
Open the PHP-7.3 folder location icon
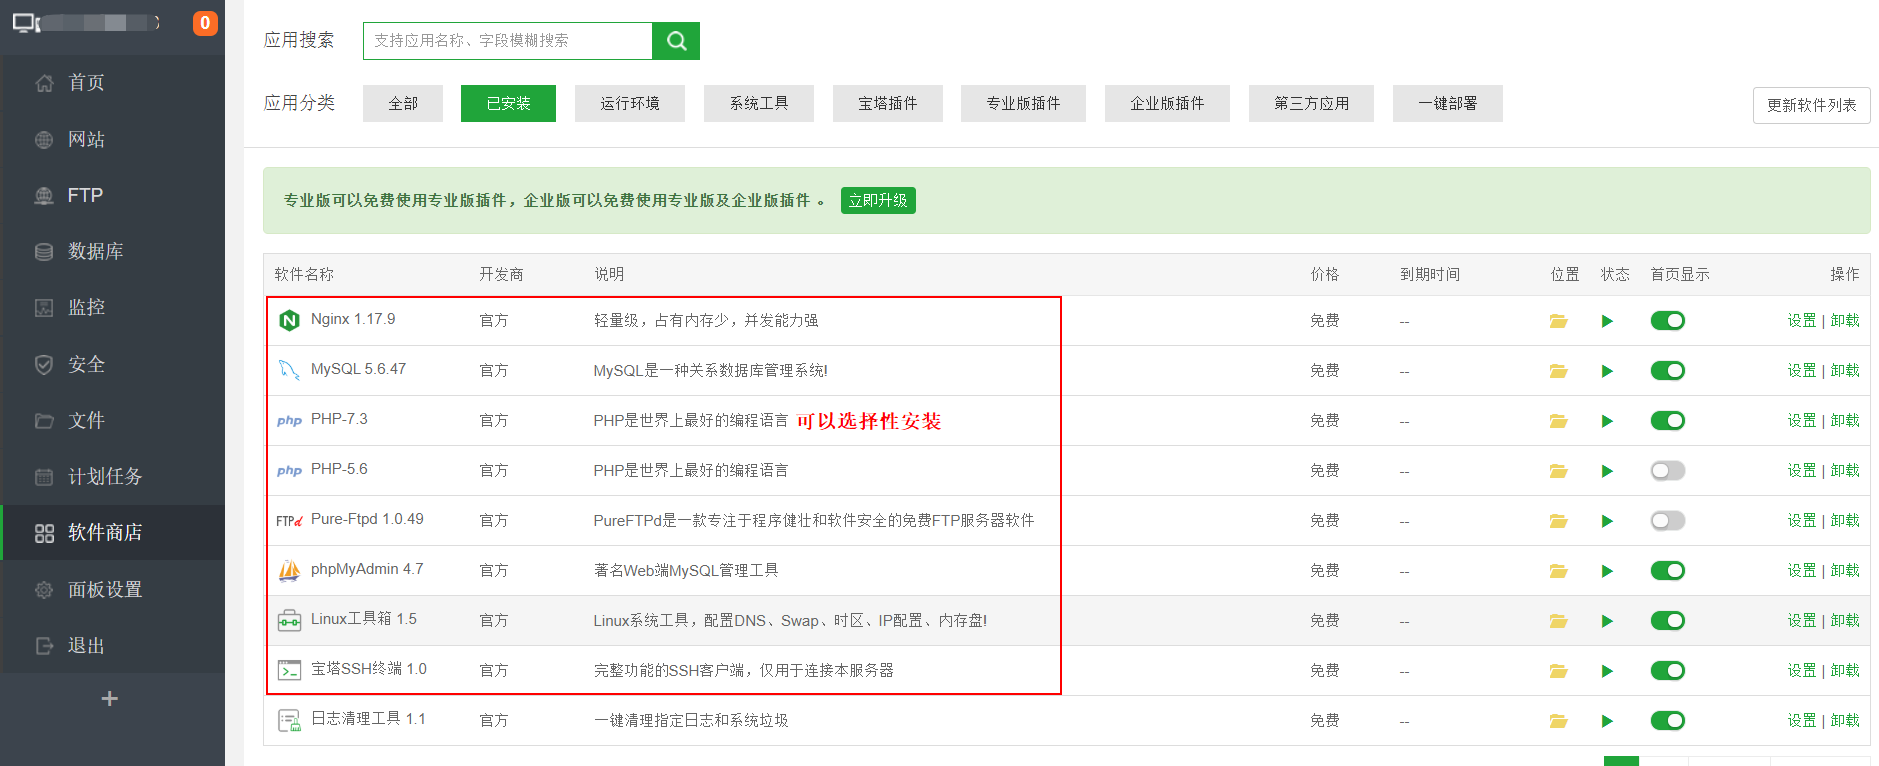pyautogui.click(x=1558, y=421)
